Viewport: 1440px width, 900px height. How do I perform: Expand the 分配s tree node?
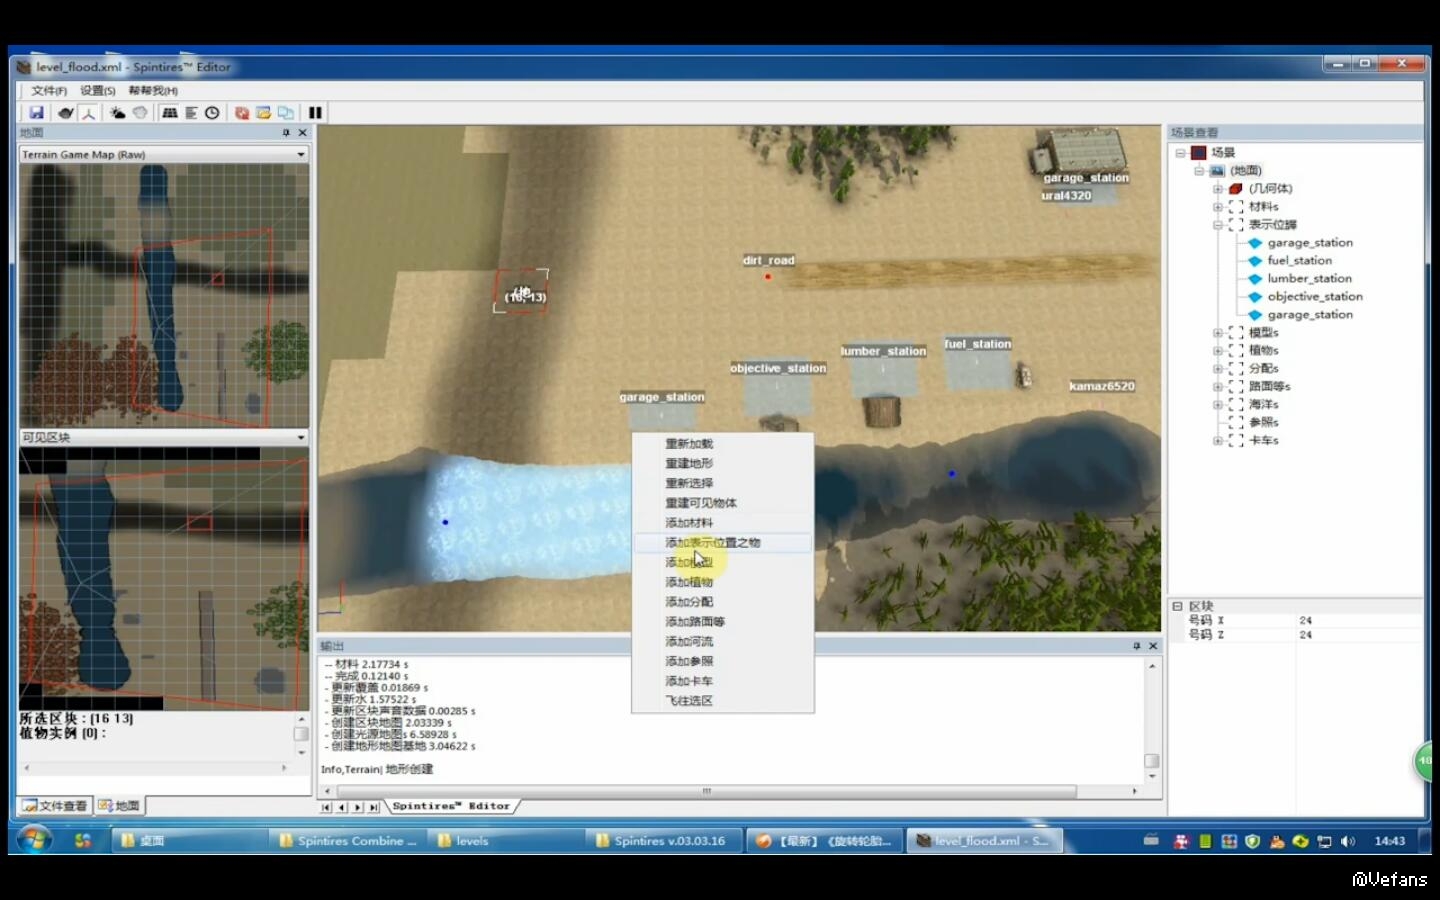tap(1218, 369)
